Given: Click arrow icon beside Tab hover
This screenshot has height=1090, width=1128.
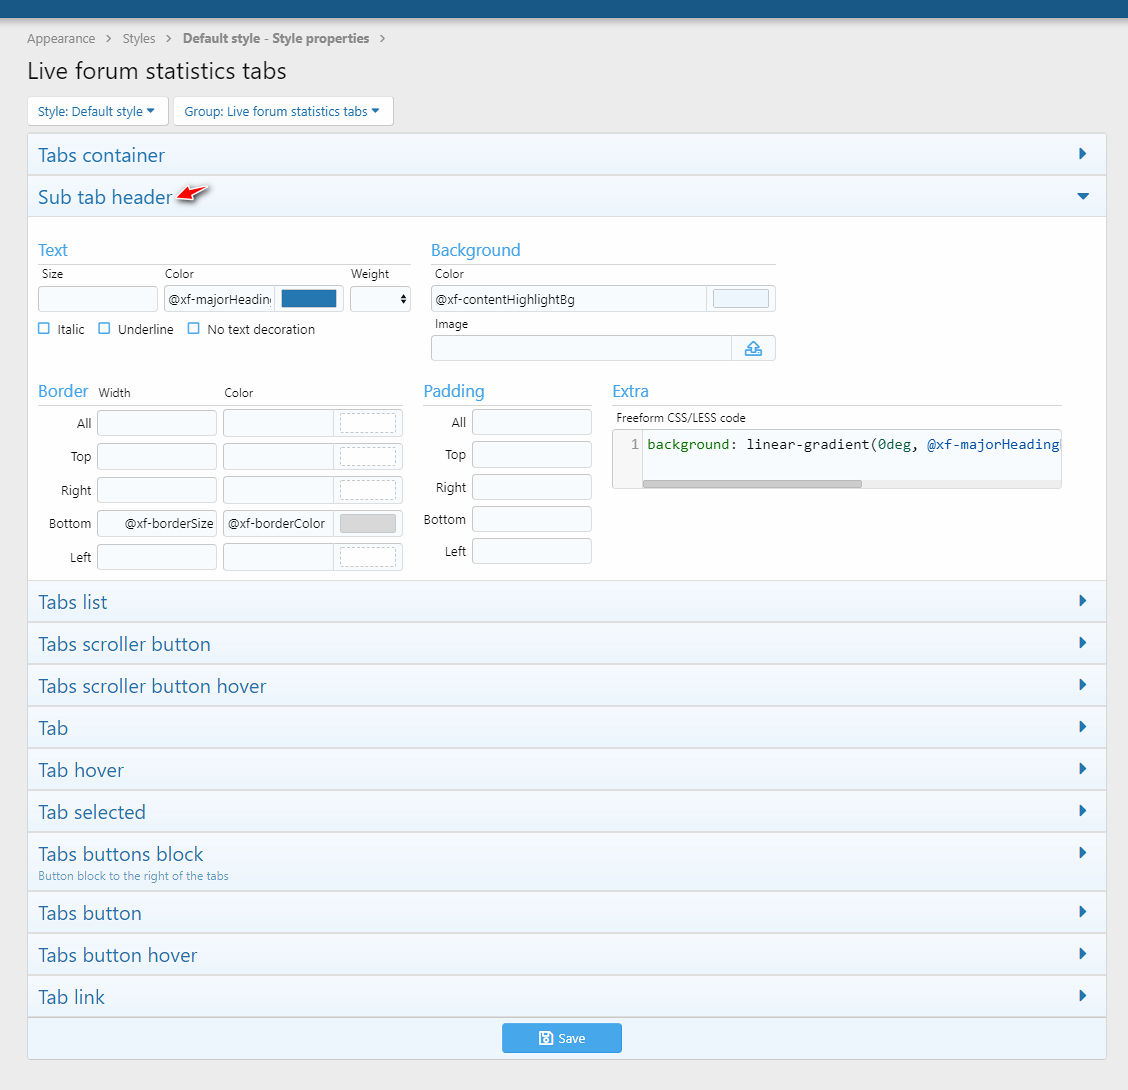Looking at the screenshot, I should click(1082, 769).
